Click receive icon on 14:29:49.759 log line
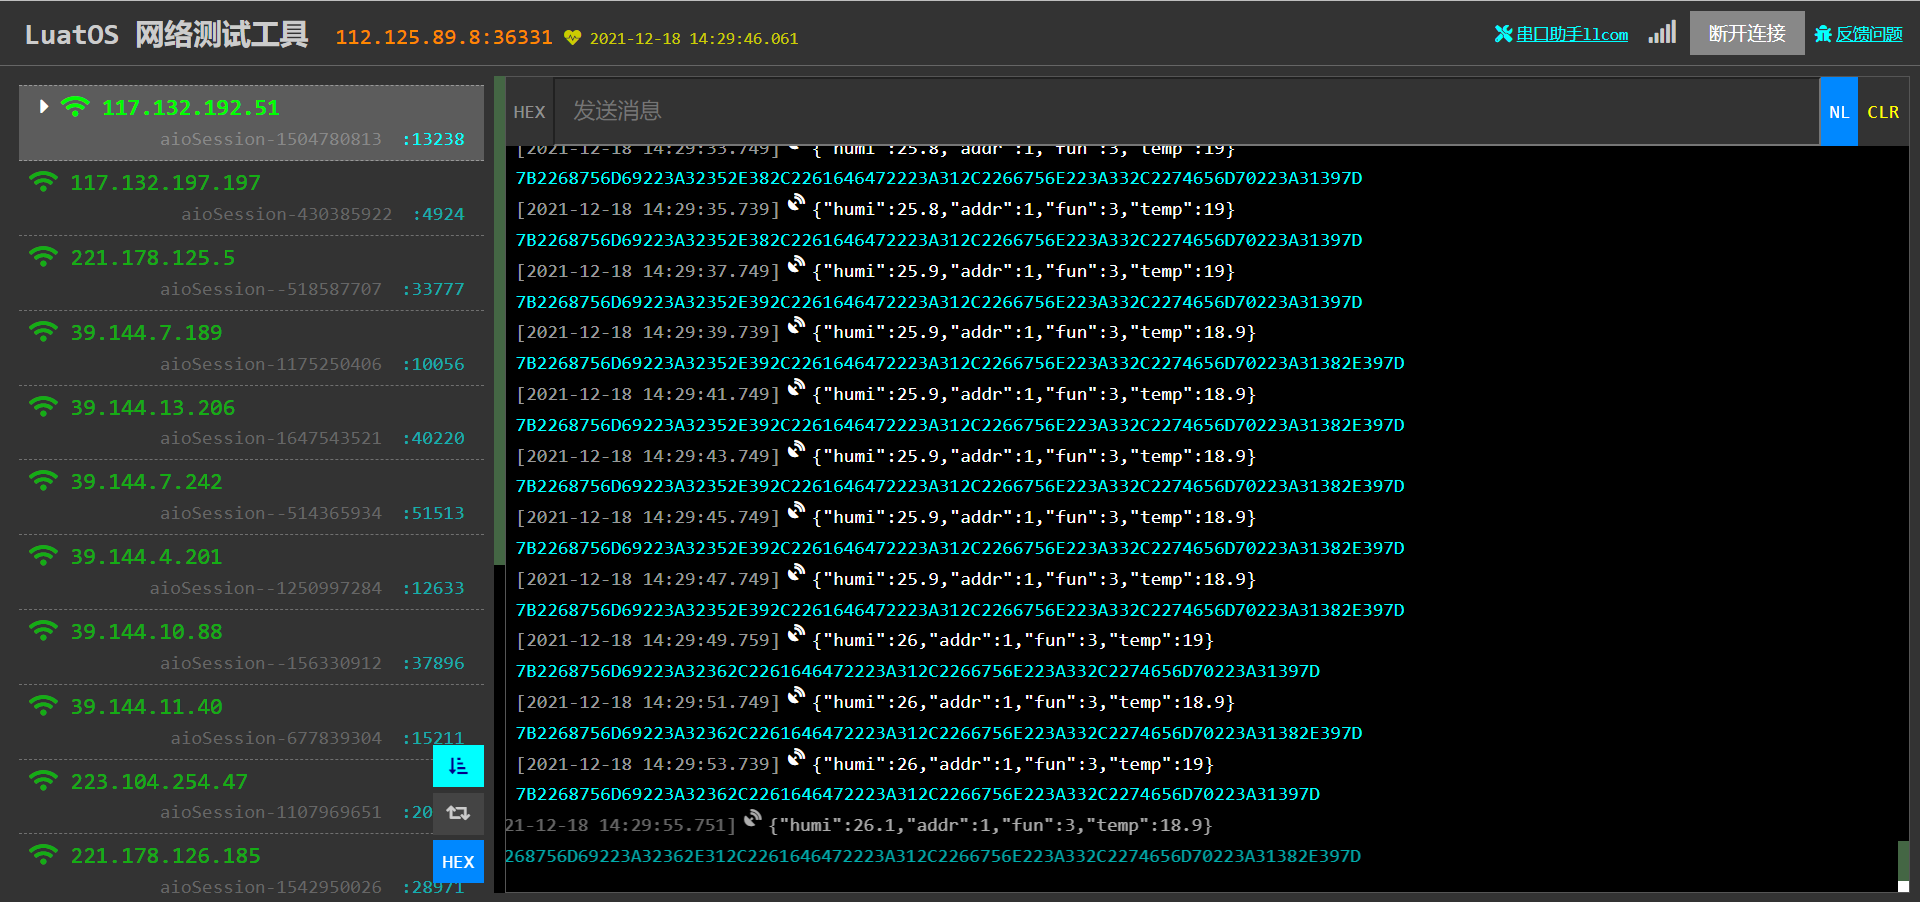 pyautogui.click(x=796, y=635)
